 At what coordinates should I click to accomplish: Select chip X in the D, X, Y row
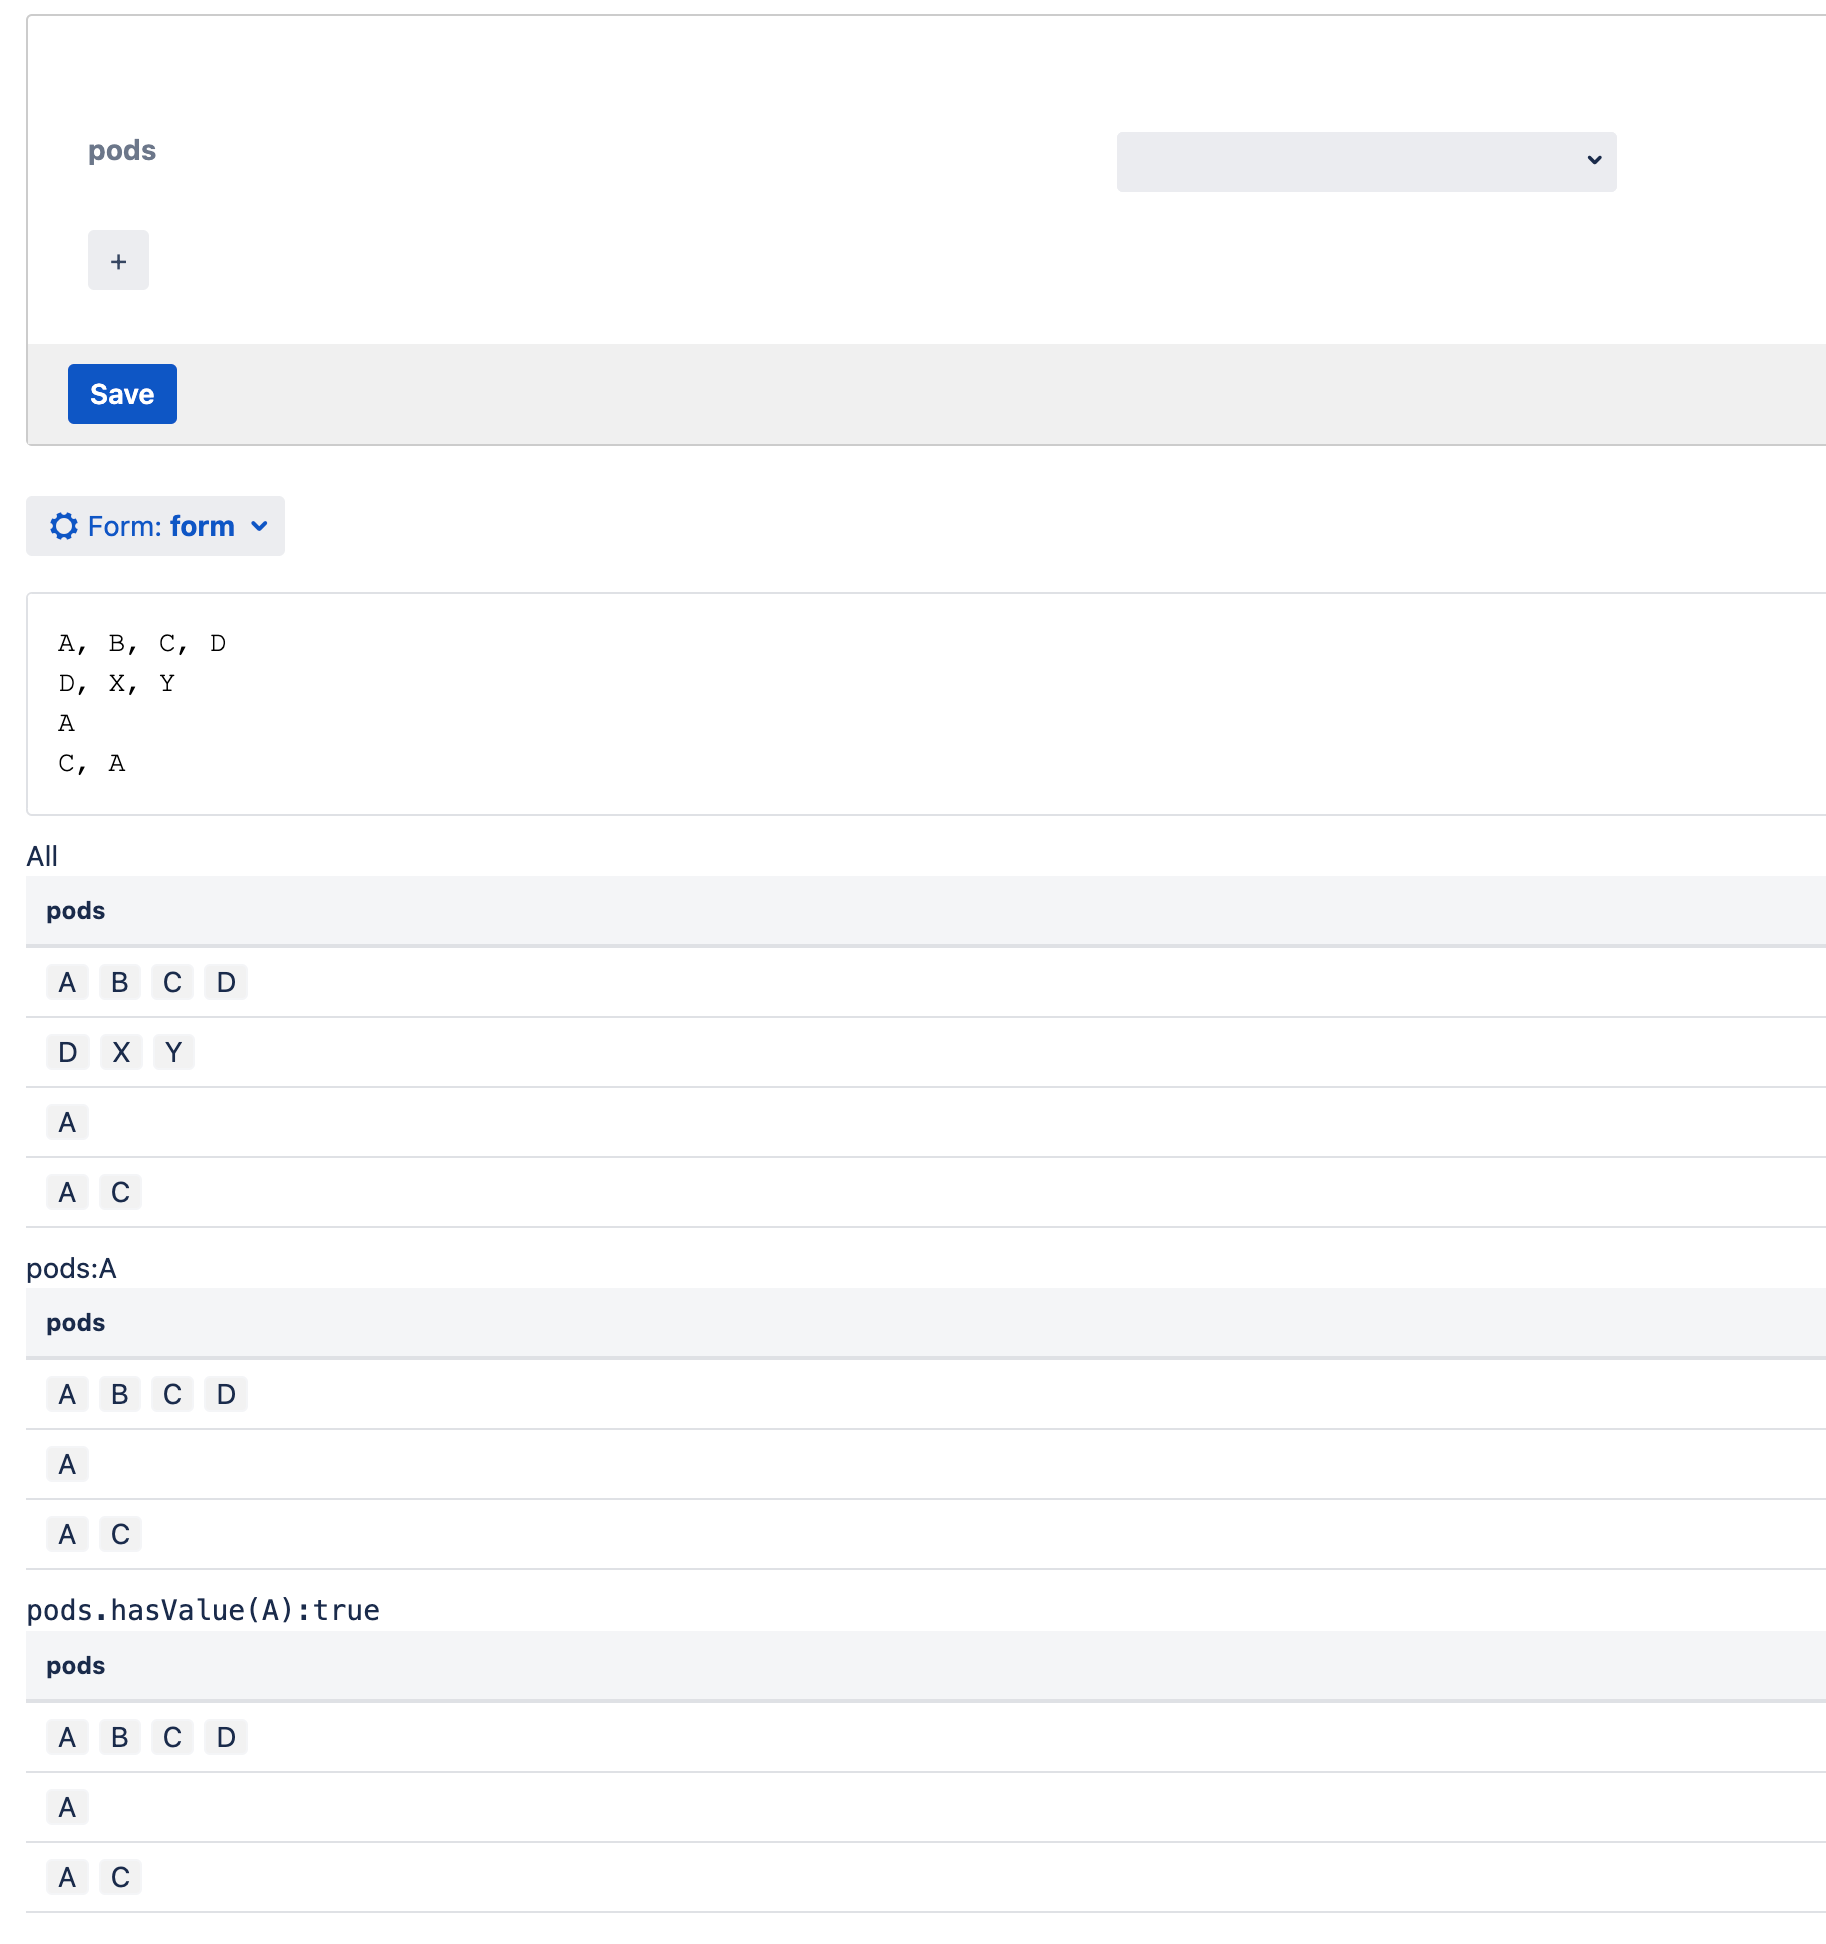click(120, 1051)
